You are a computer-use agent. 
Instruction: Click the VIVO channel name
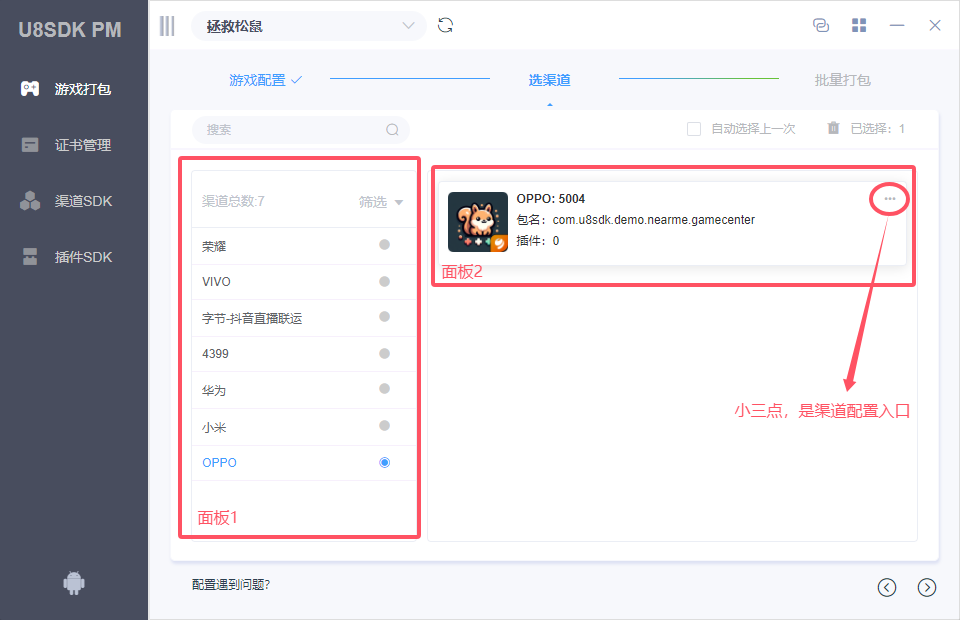(216, 282)
